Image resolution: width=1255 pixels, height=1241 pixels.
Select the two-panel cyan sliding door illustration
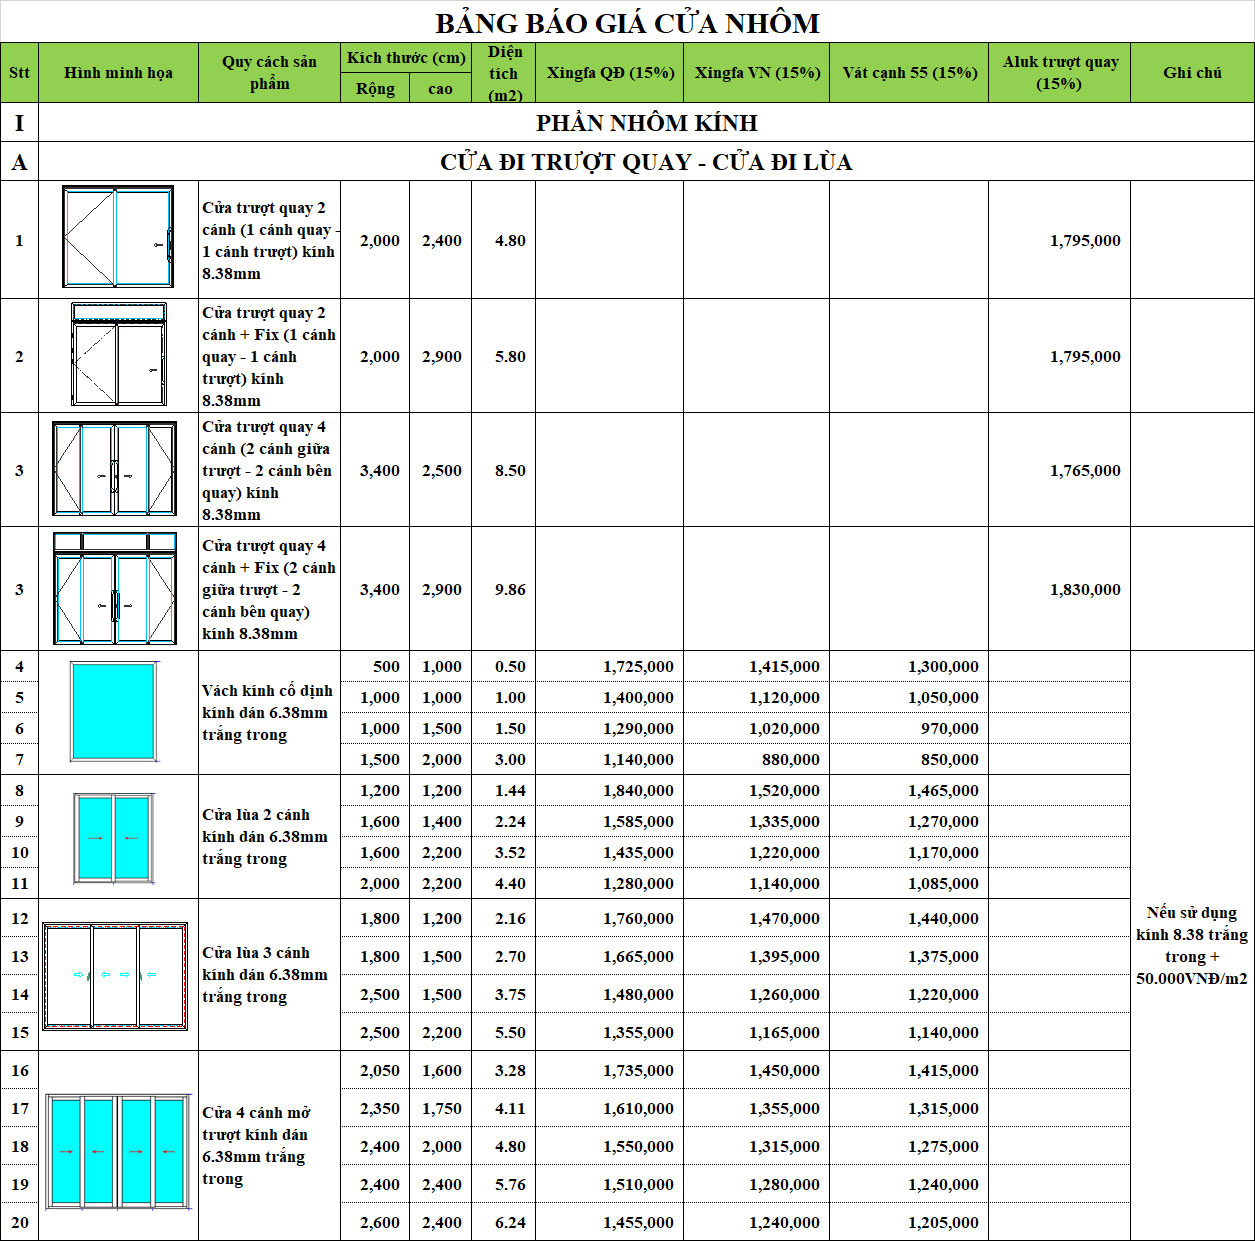113,837
